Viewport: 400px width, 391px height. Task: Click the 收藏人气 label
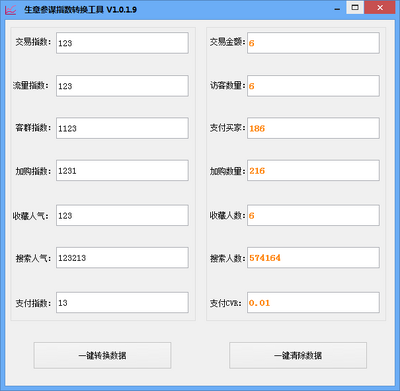click(31, 216)
